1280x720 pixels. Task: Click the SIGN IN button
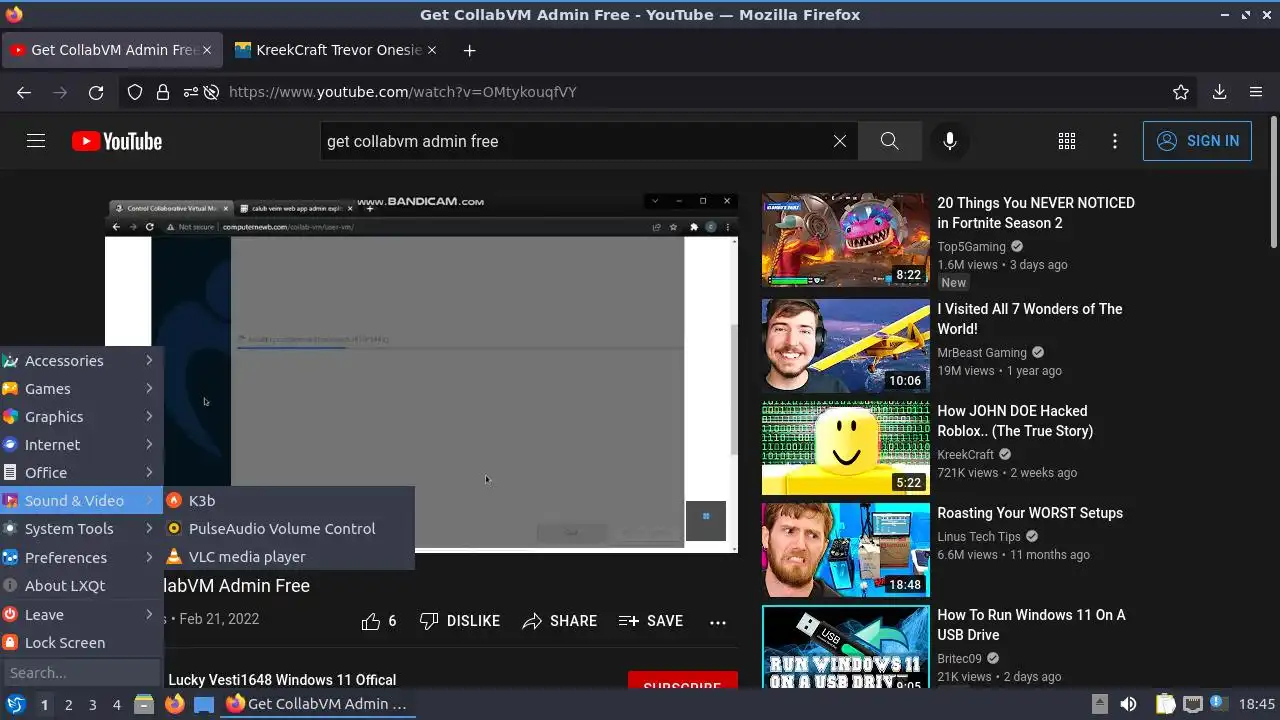tap(1197, 141)
